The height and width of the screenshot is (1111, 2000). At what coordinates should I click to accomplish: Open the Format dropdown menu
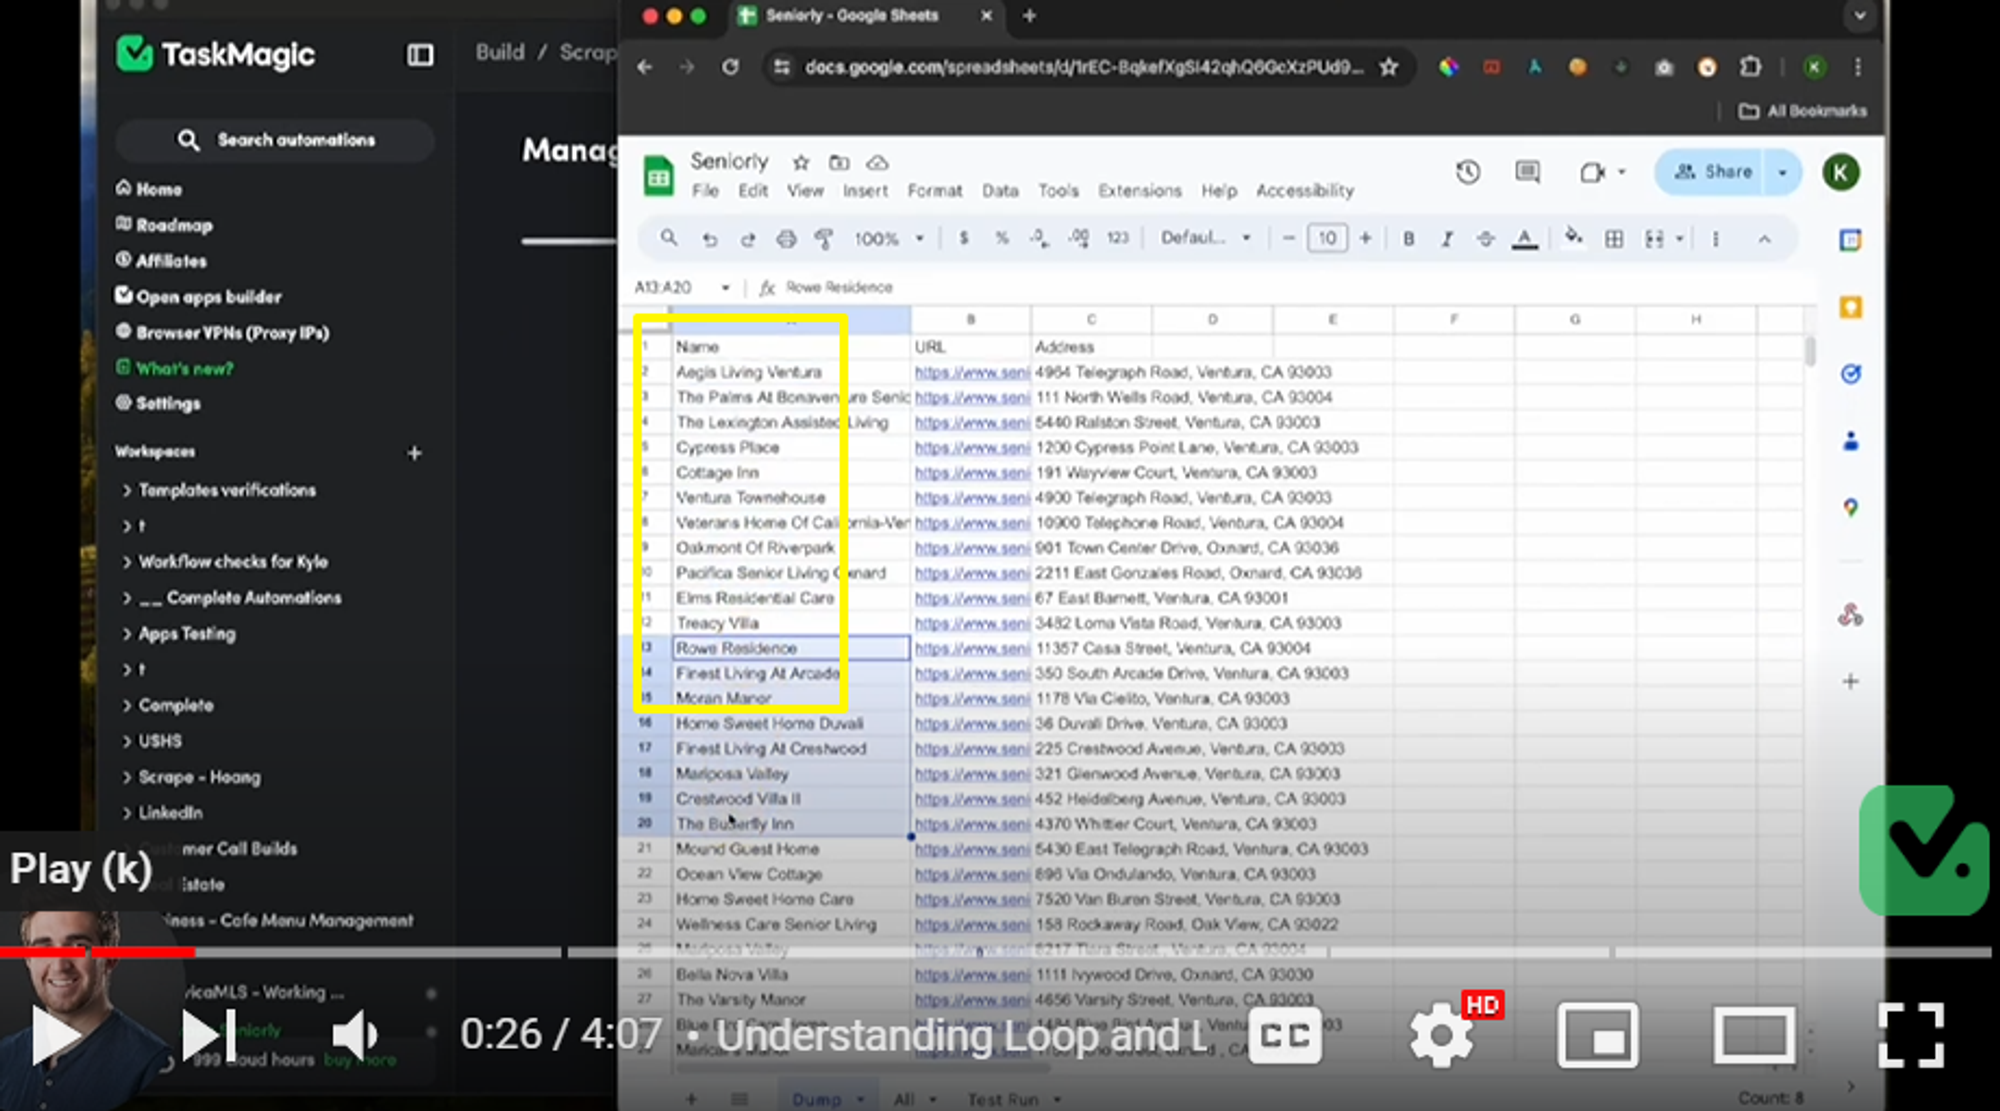click(x=936, y=190)
